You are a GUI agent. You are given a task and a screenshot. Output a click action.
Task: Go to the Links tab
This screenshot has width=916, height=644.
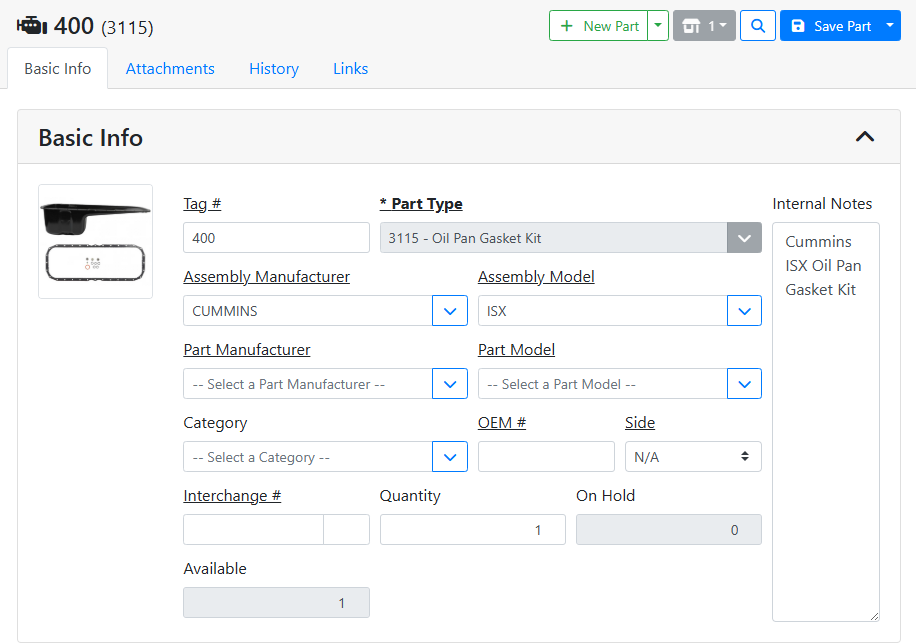tap(350, 69)
